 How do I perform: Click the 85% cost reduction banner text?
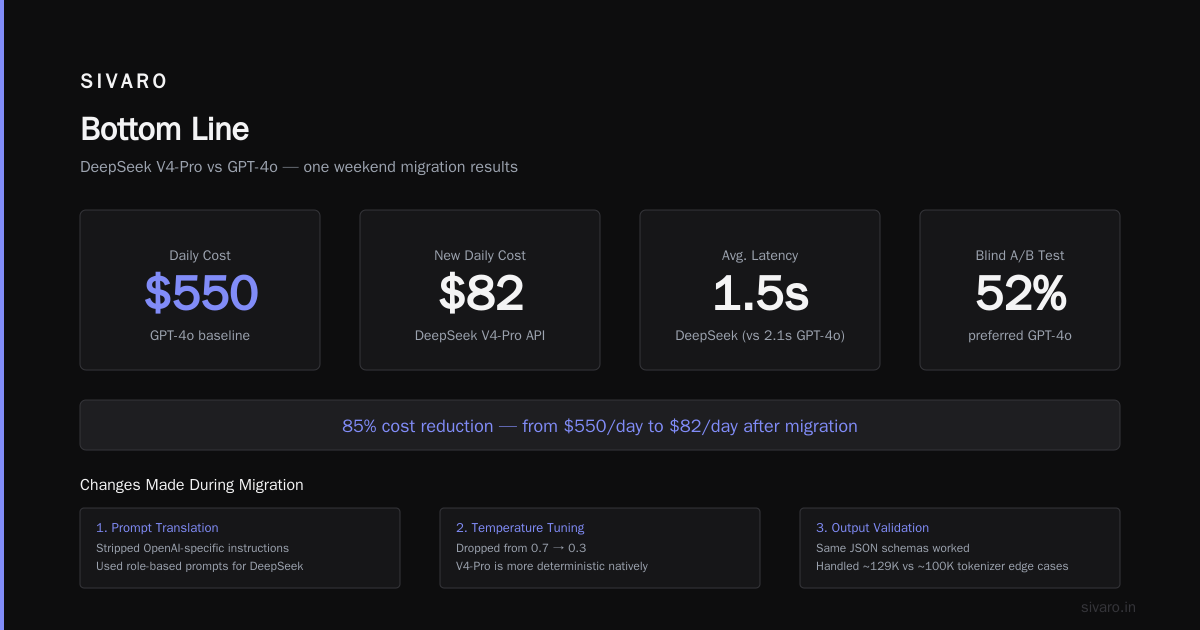600,426
